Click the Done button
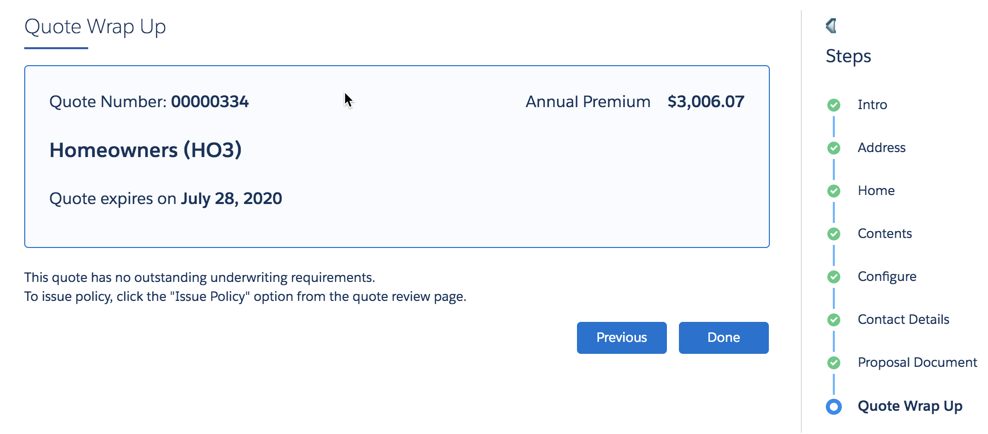Viewport: 988px width, 434px height. (723, 338)
